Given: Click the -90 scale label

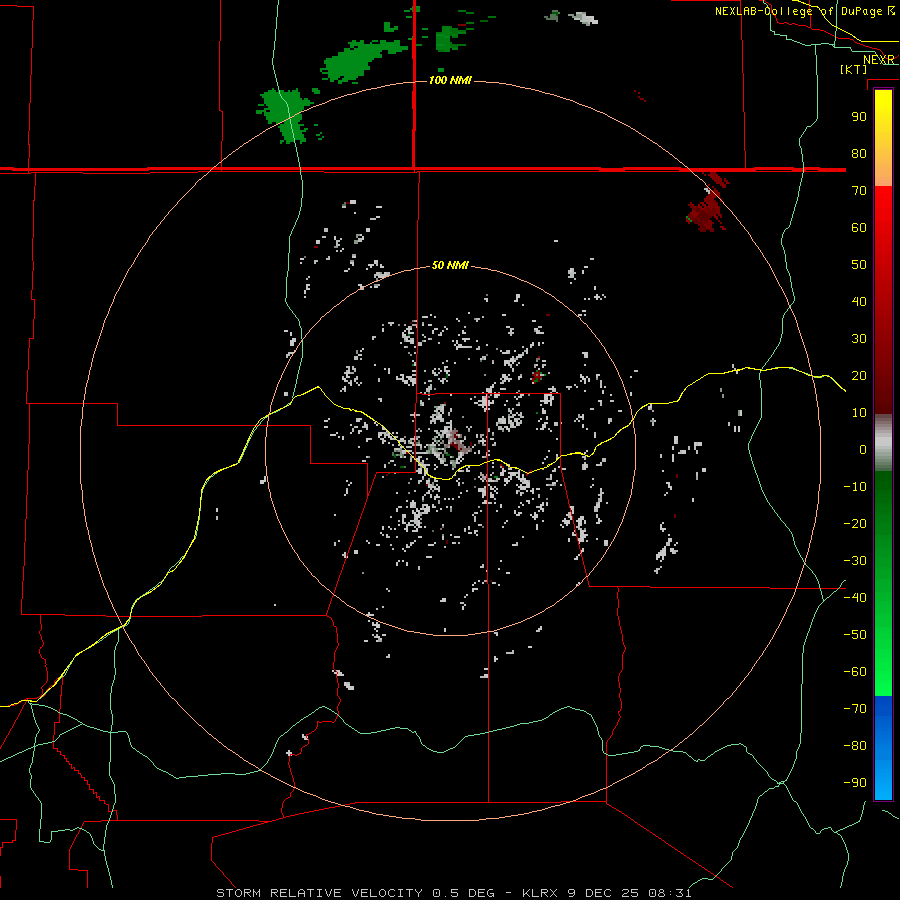Looking at the screenshot, I should 855,783.
